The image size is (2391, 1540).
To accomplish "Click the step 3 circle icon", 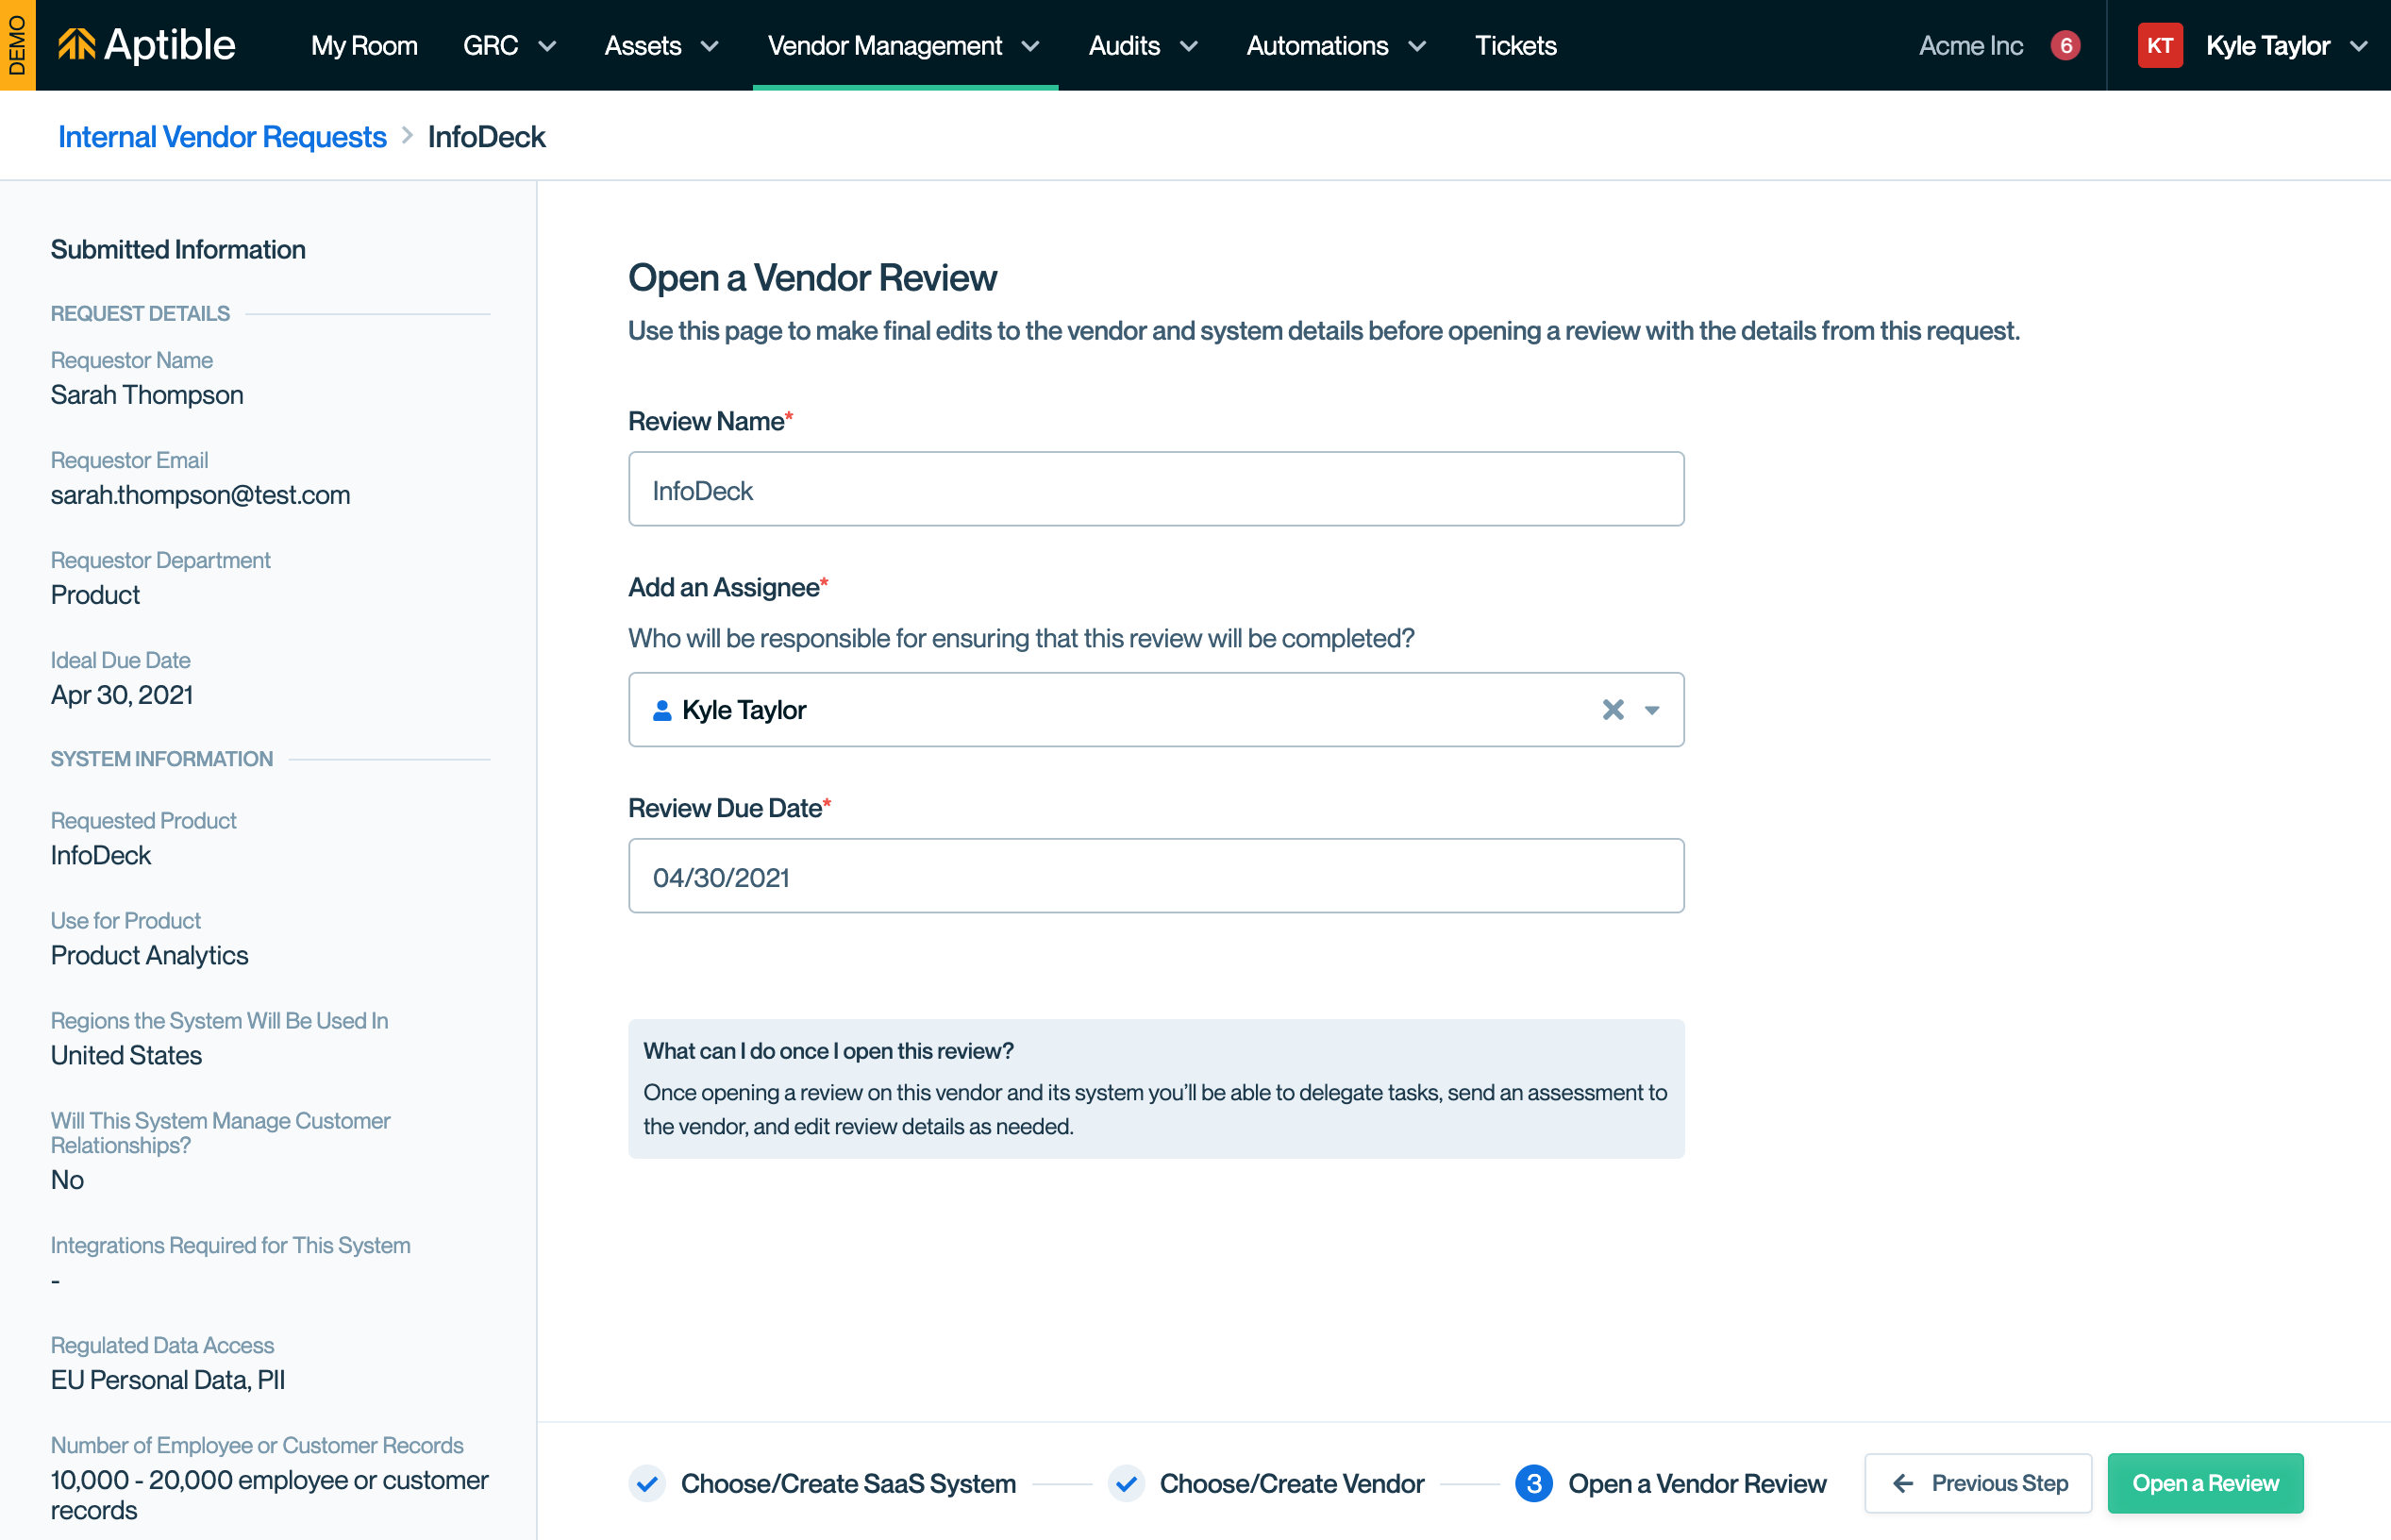I will pos(1533,1483).
